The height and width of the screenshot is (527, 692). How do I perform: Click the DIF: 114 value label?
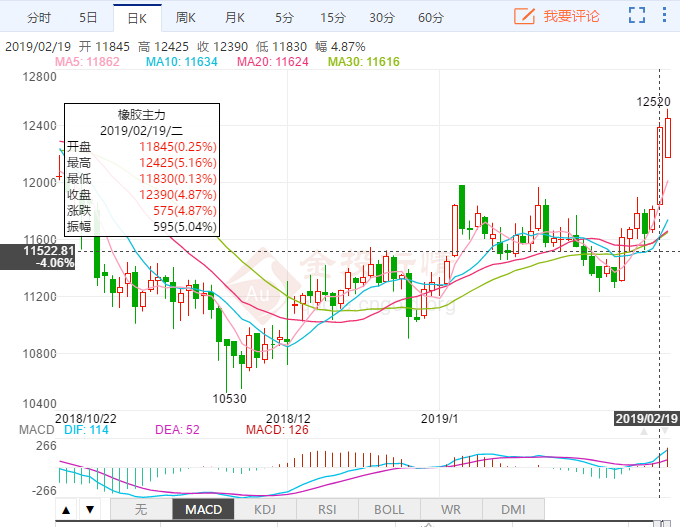[x=86, y=430]
